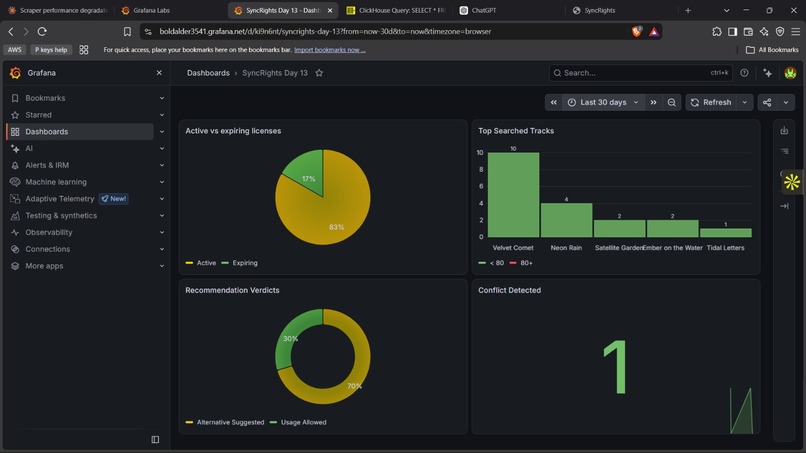Open the AWS bookmark
This screenshot has height=453, width=806.
[x=14, y=50]
